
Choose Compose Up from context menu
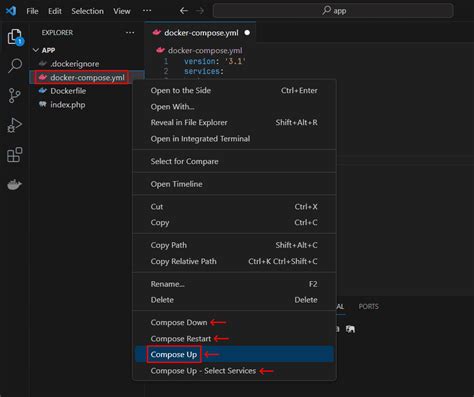point(234,354)
